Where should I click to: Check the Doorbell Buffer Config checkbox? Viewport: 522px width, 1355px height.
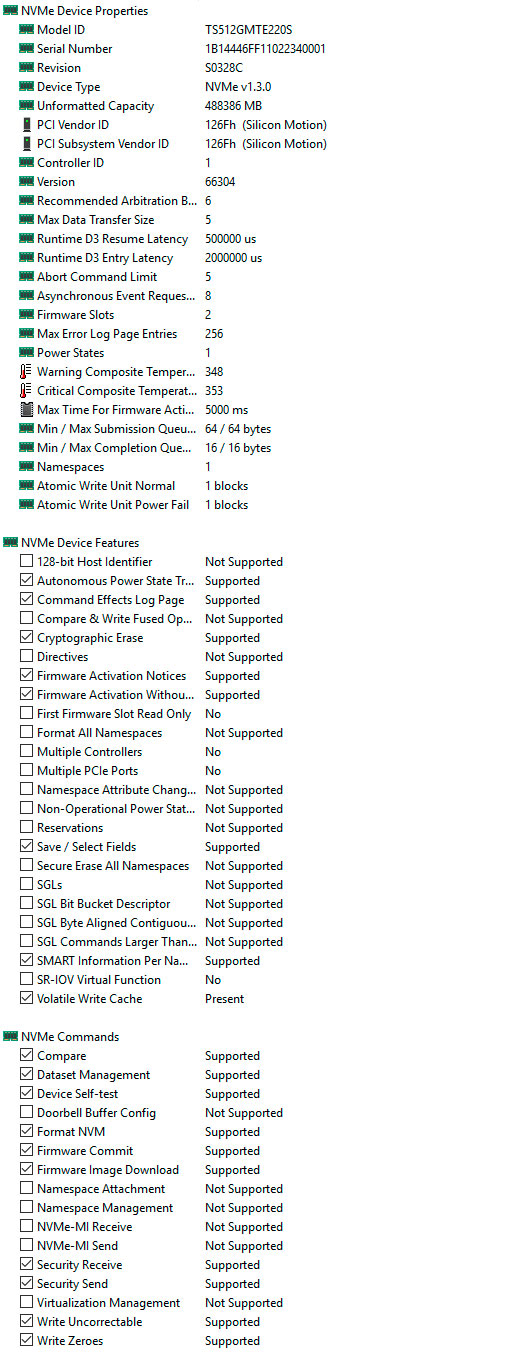click(x=27, y=1113)
